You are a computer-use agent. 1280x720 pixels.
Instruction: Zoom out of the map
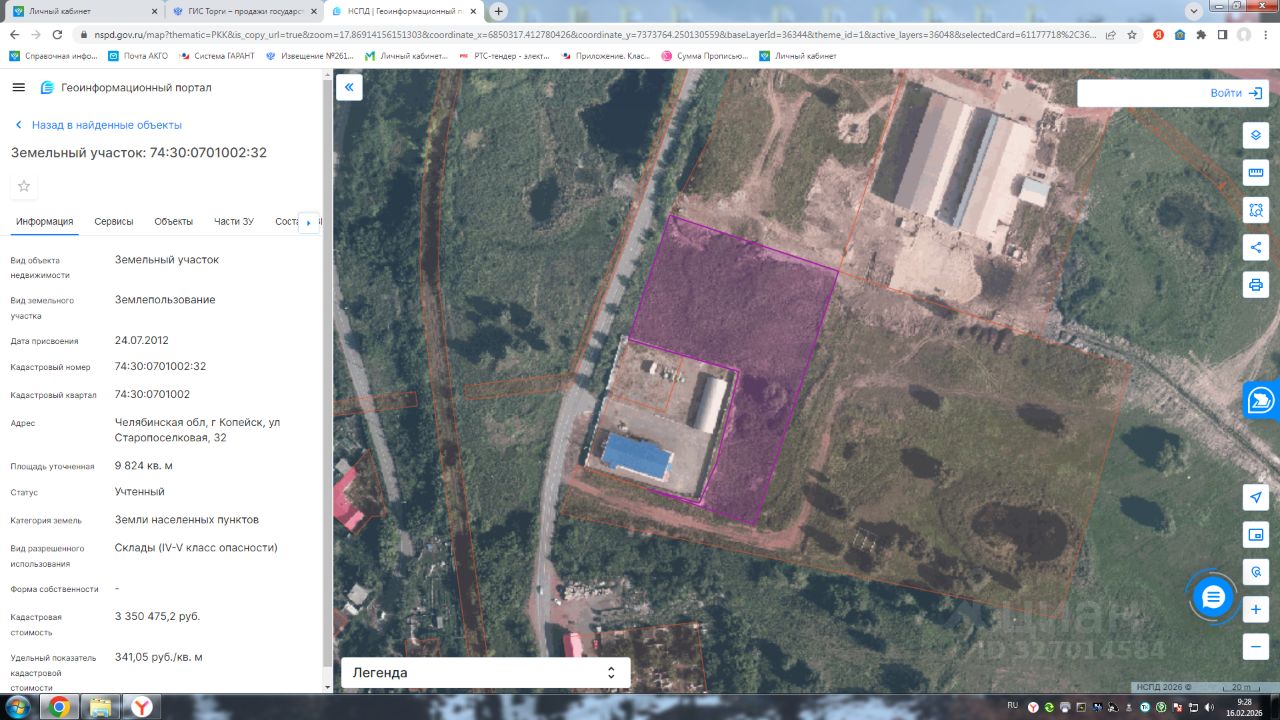(1256, 646)
